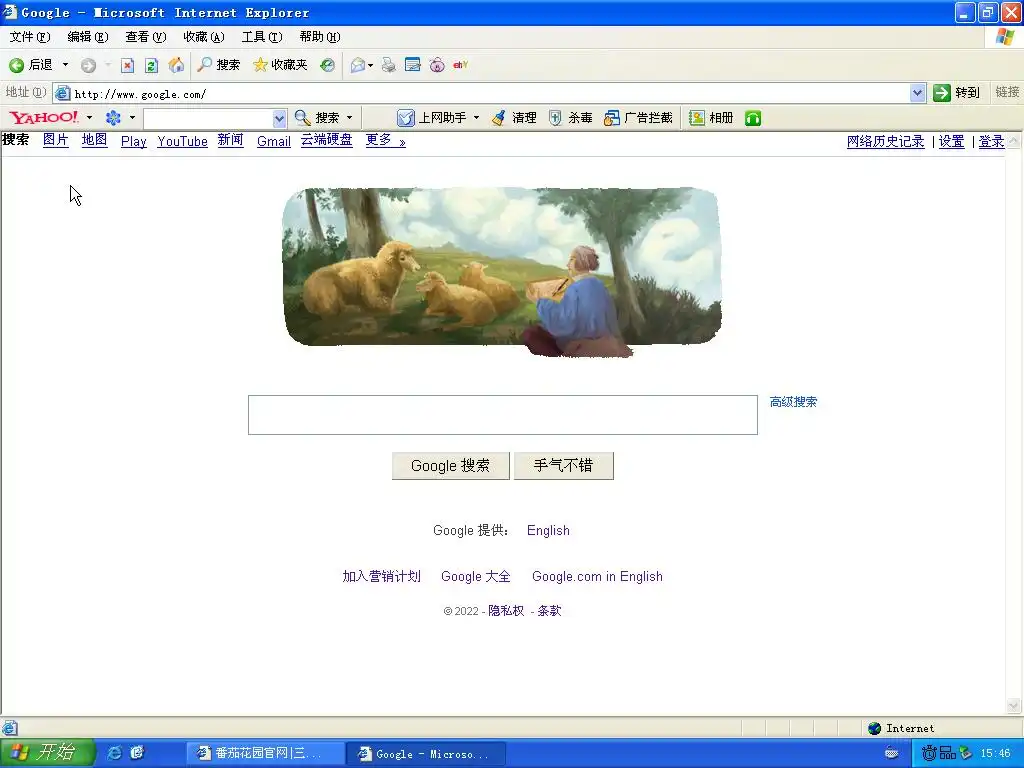Screen dimensions: 1024x768
Task: Click the 15:46 system tray clock
Action: point(995,753)
